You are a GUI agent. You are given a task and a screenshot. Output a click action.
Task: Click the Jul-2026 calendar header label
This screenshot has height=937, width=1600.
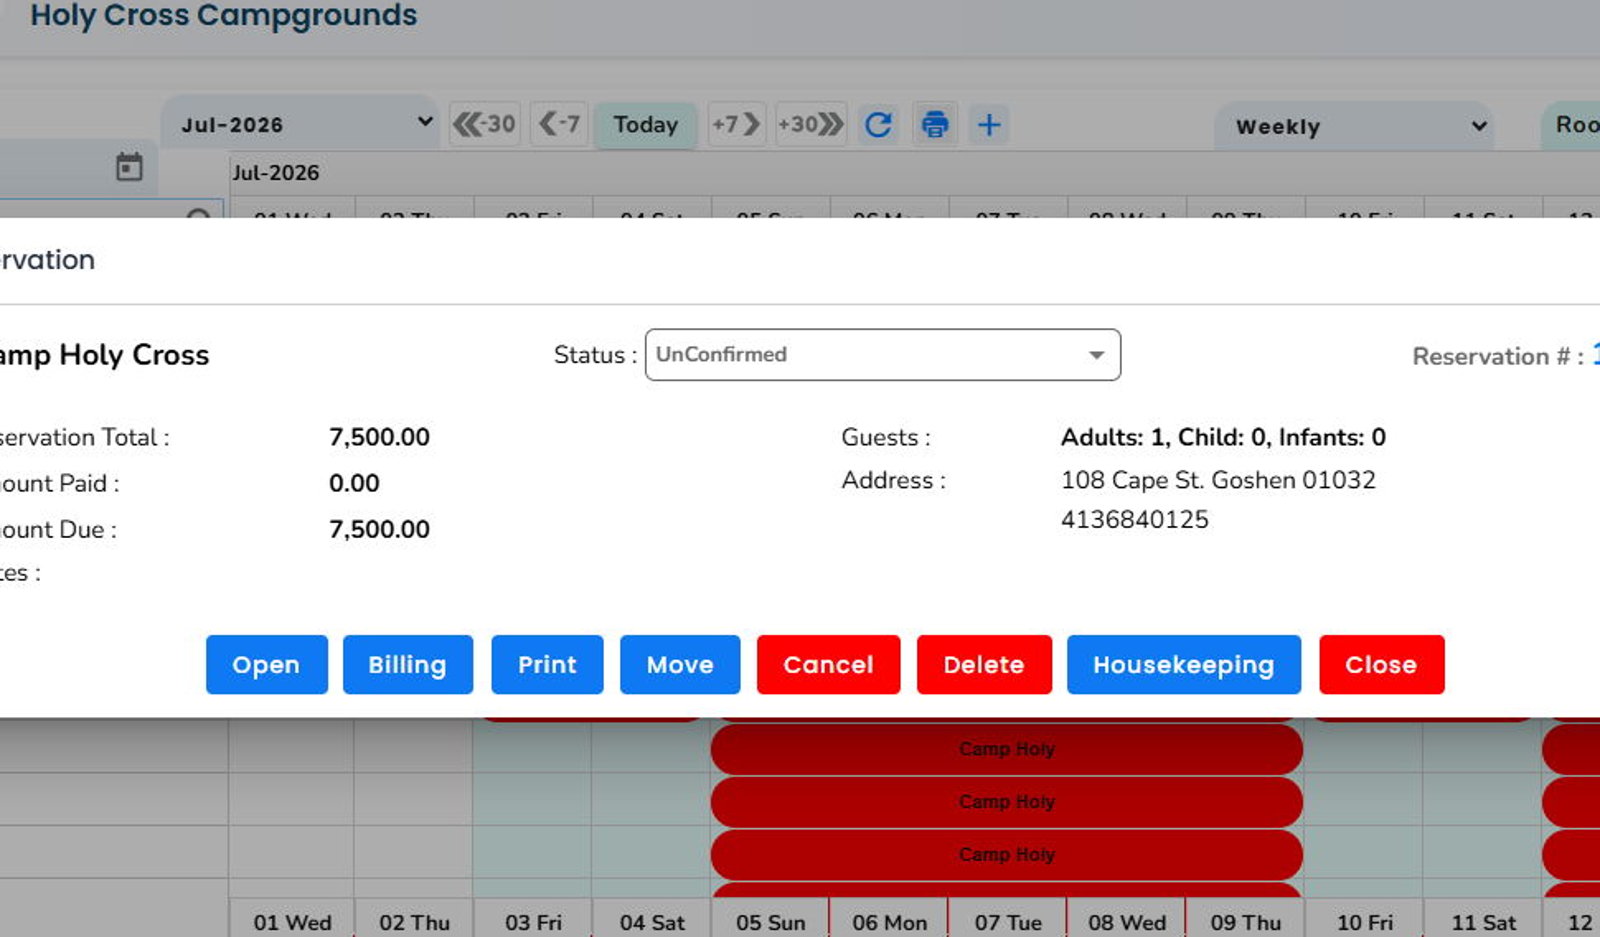276,173
